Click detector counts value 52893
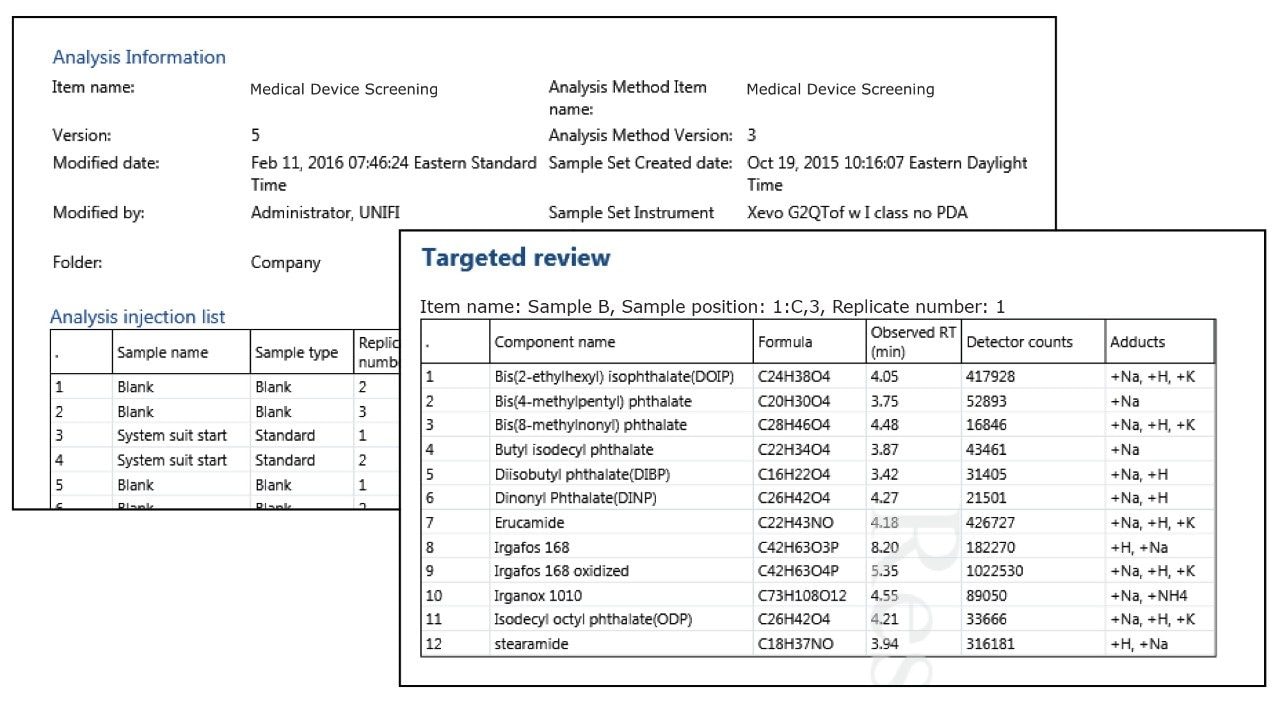1280x703 pixels. click(x=987, y=401)
